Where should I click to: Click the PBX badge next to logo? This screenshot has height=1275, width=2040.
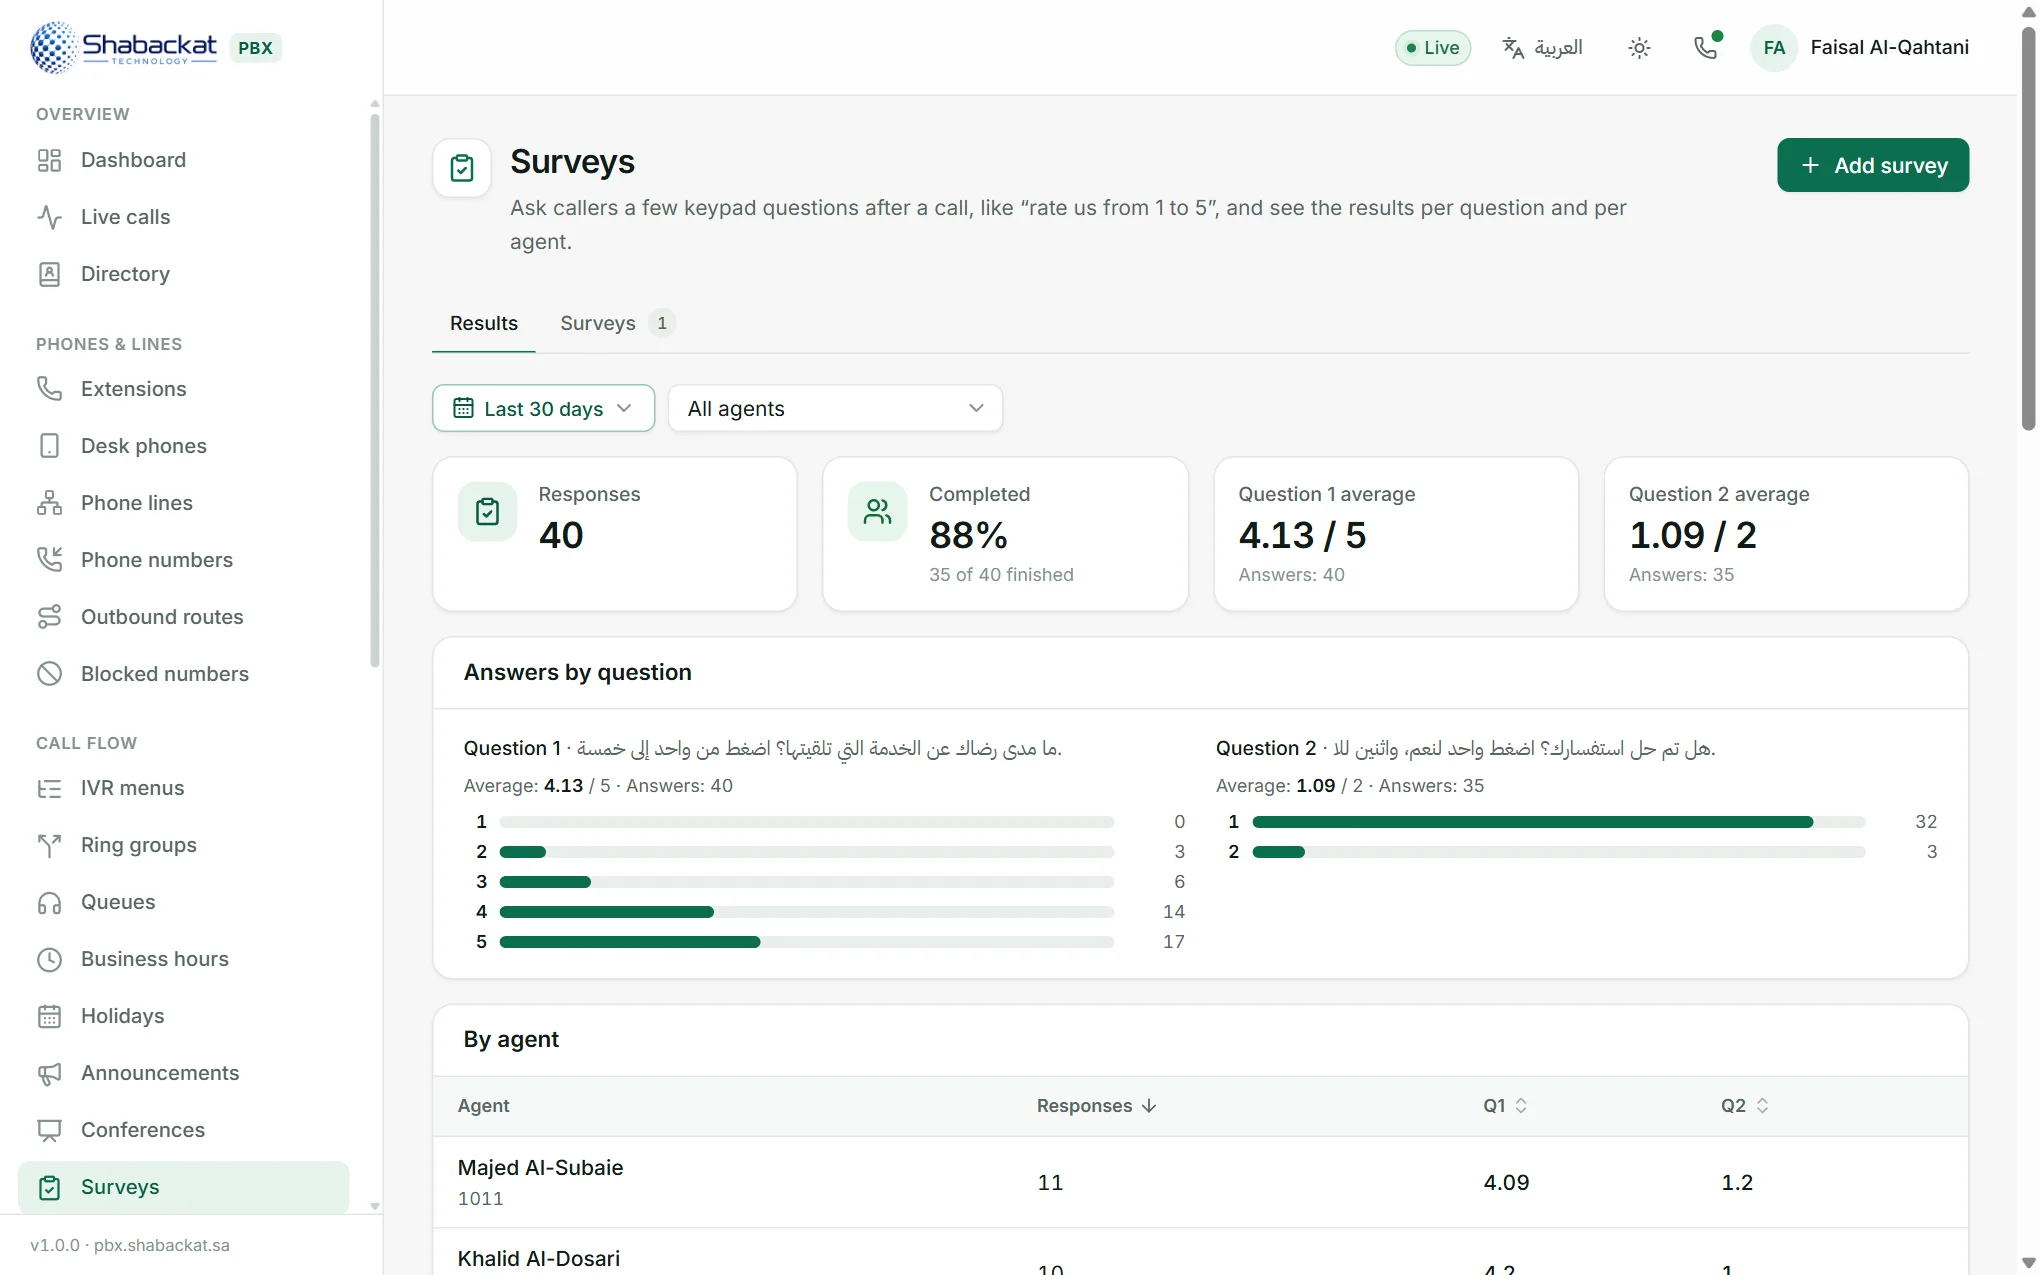click(255, 48)
